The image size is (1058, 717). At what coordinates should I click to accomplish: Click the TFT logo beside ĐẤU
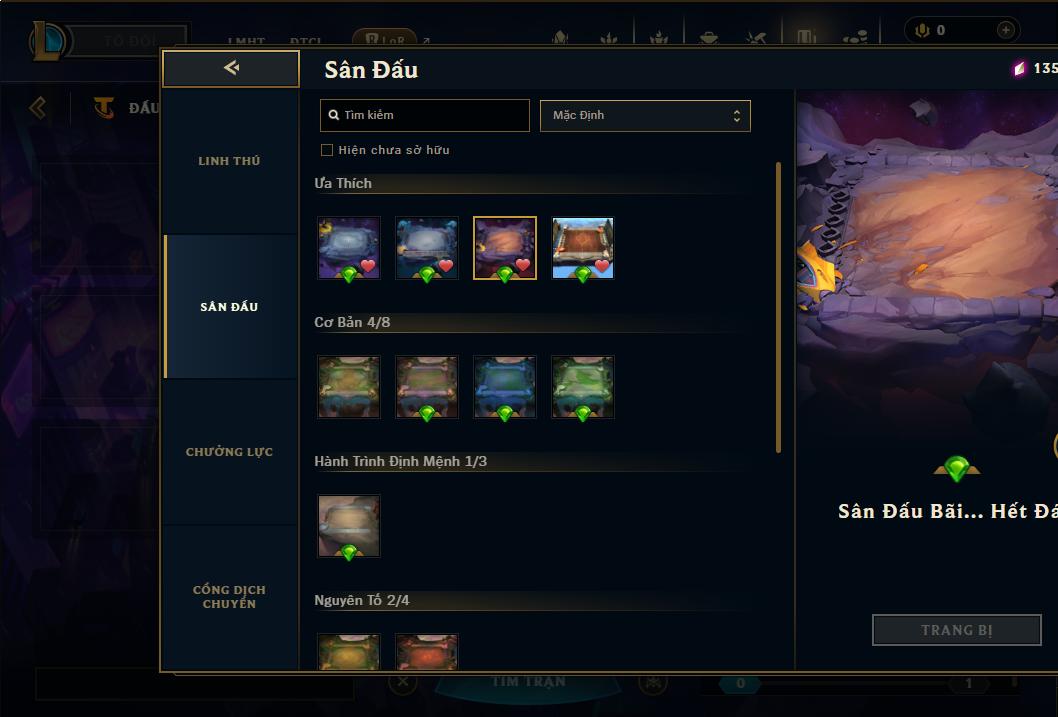pos(103,107)
